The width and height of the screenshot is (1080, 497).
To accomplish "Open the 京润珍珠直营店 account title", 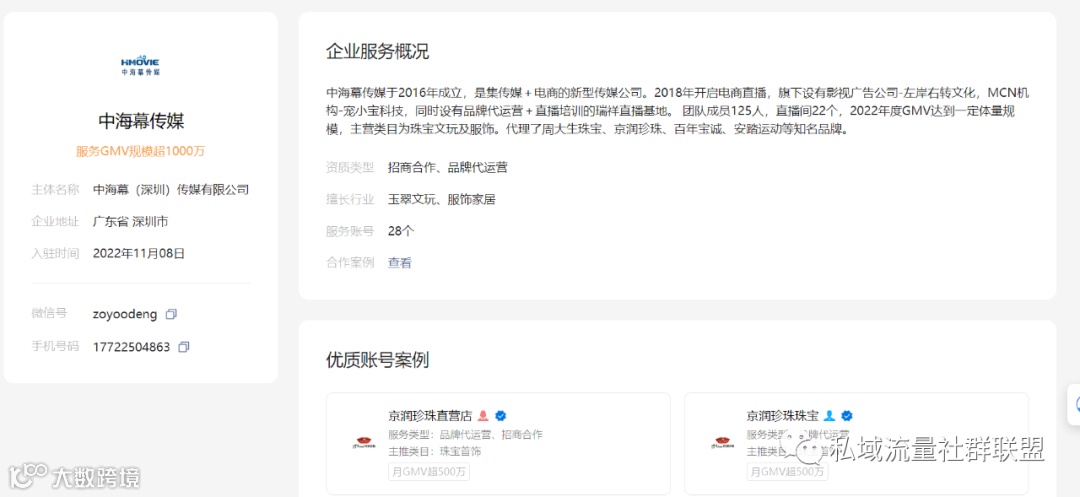I will coord(430,415).
